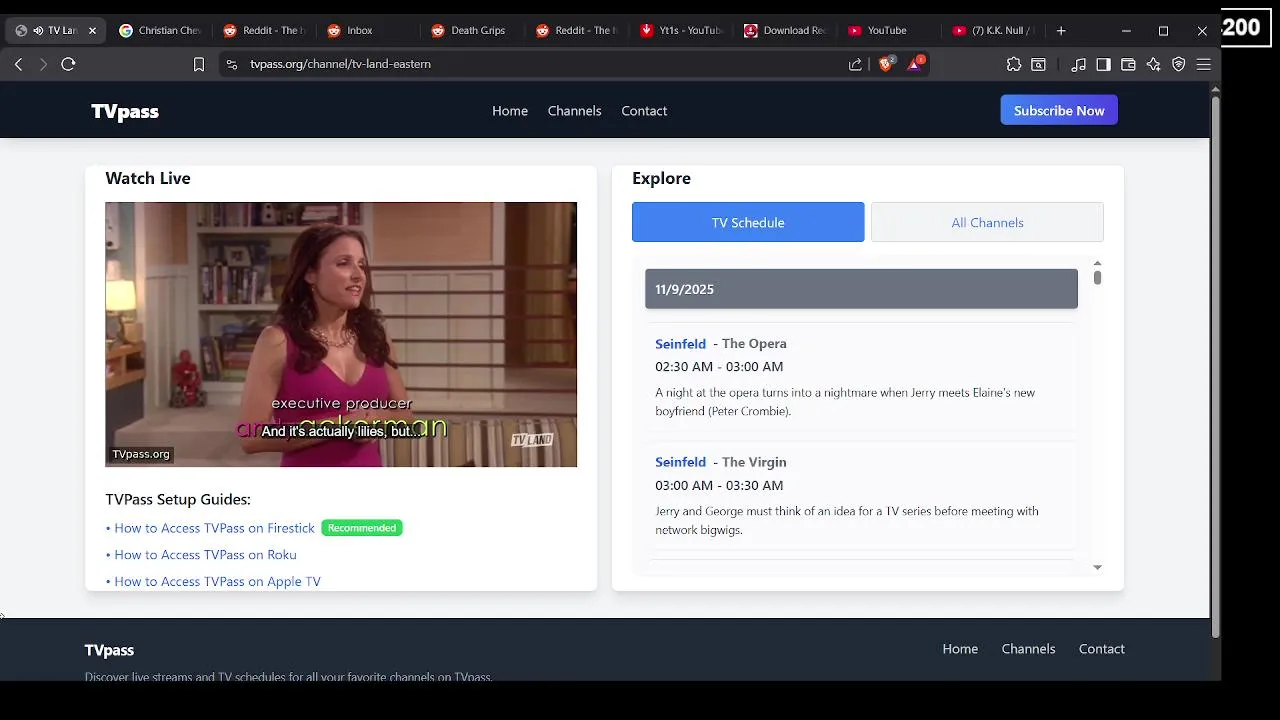Select the All Channels tab

click(987, 222)
